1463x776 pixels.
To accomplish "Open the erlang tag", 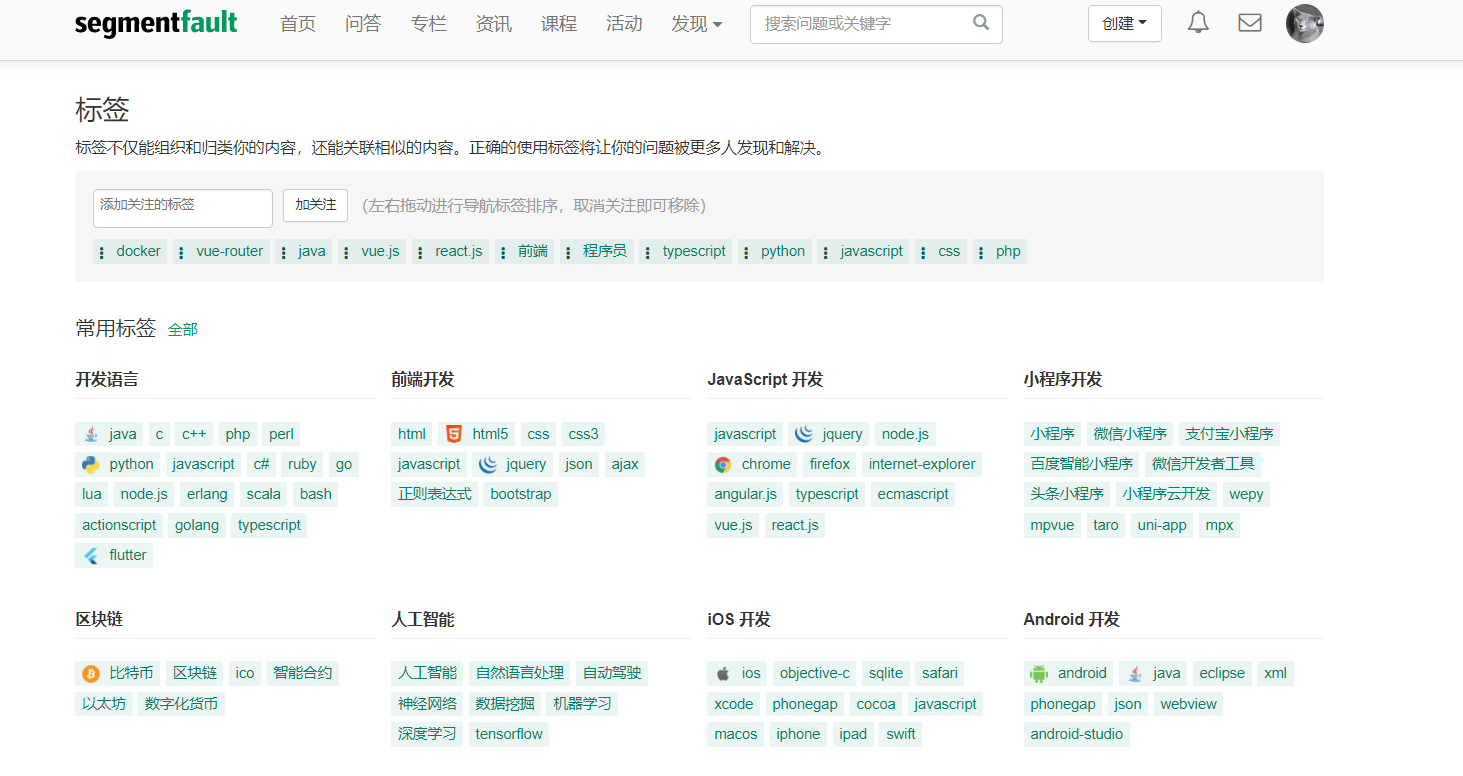I will pos(207,494).
